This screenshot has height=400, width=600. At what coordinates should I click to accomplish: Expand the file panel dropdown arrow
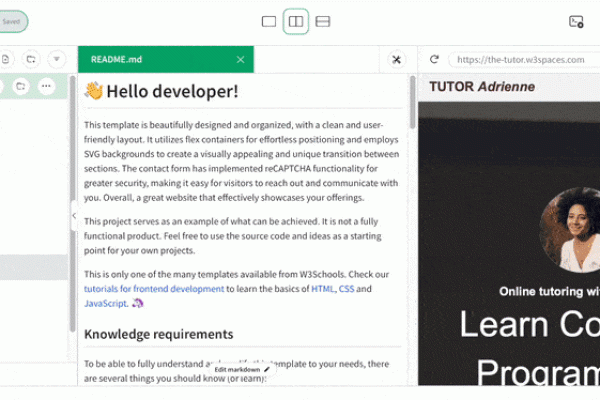57,60
